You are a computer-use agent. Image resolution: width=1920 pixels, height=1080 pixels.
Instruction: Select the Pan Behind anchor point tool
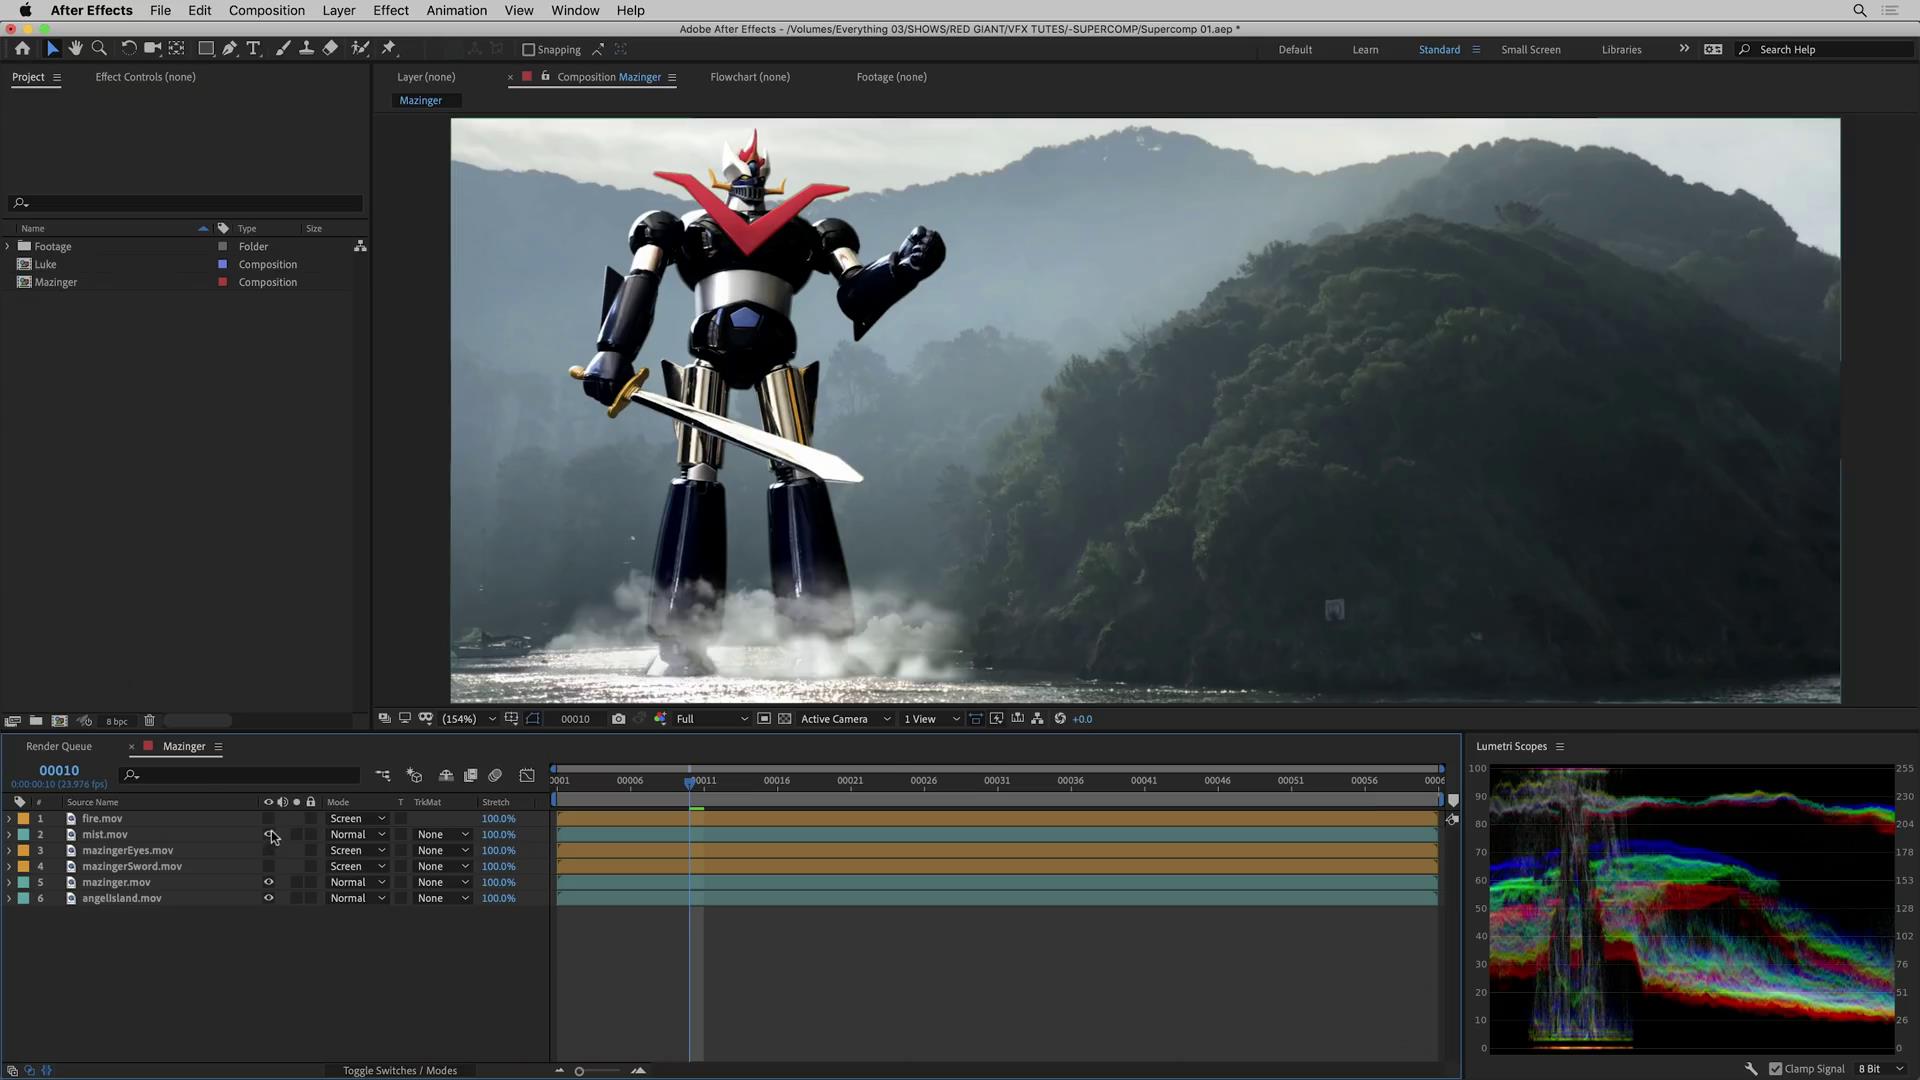tap(177, 48)
